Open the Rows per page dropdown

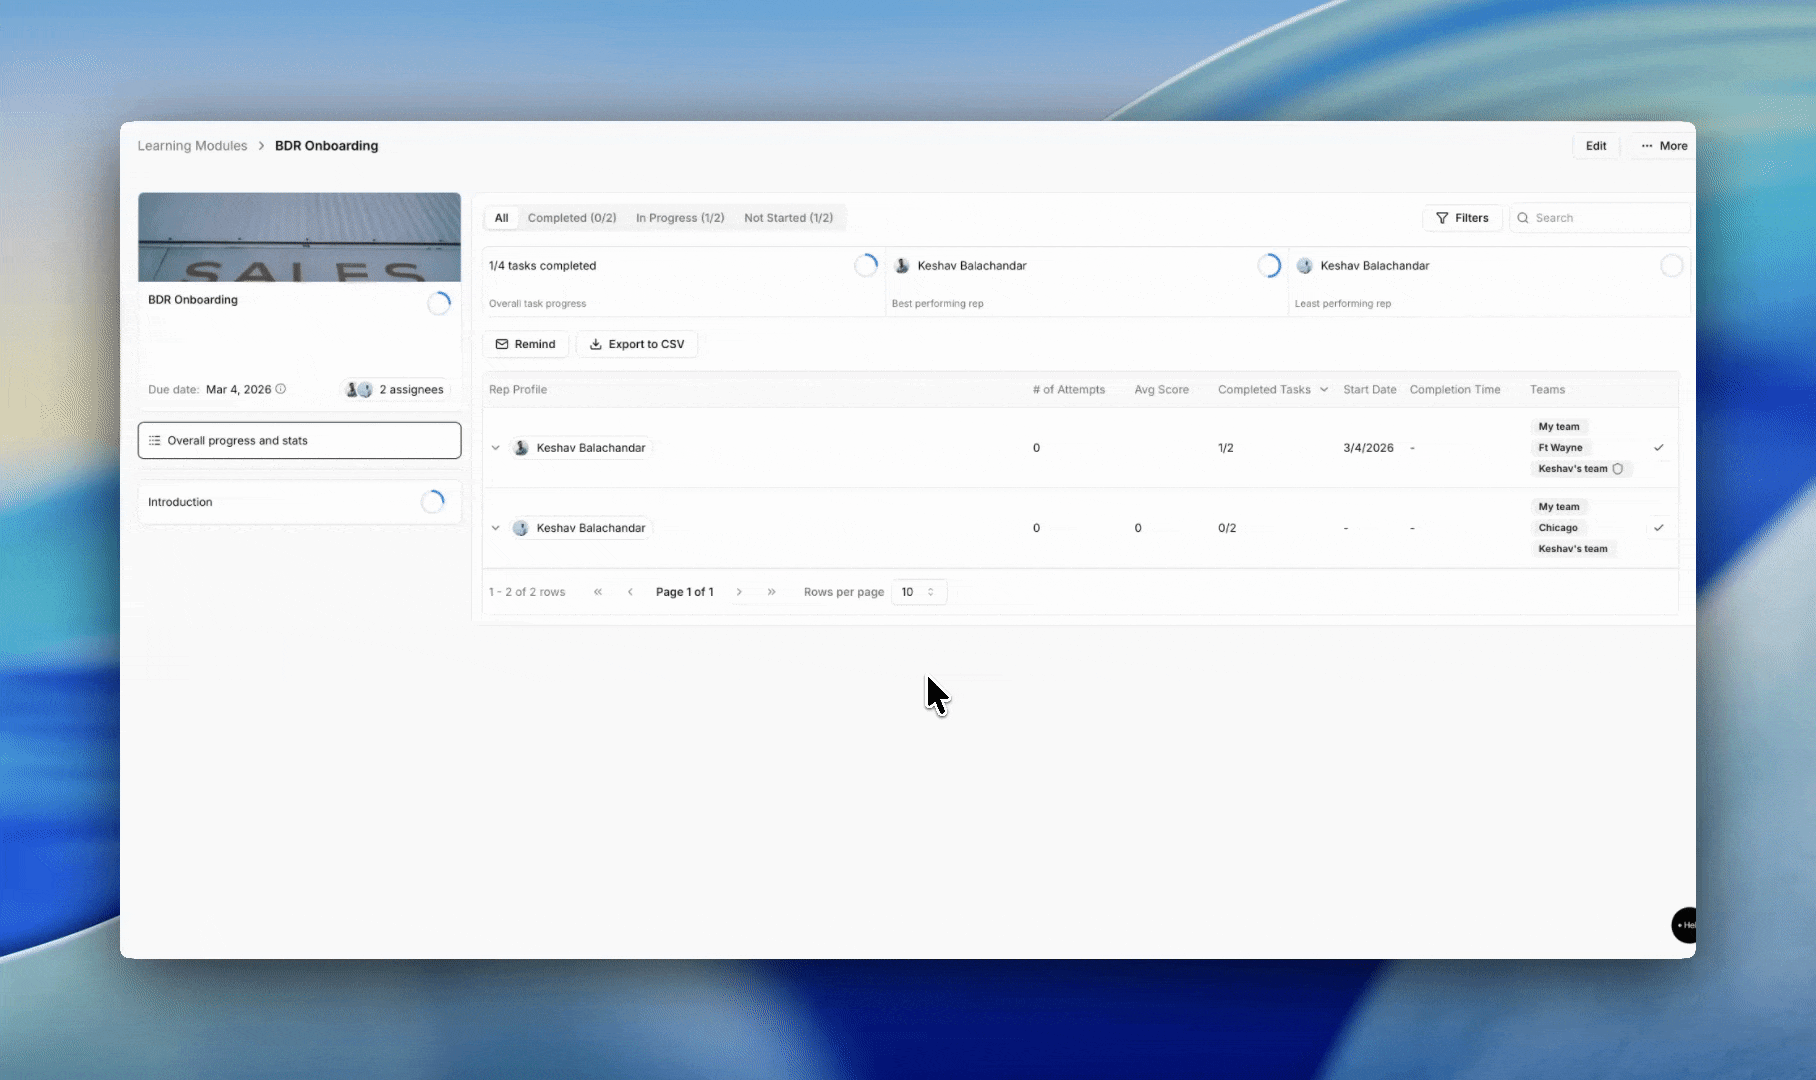coord(918,592)
